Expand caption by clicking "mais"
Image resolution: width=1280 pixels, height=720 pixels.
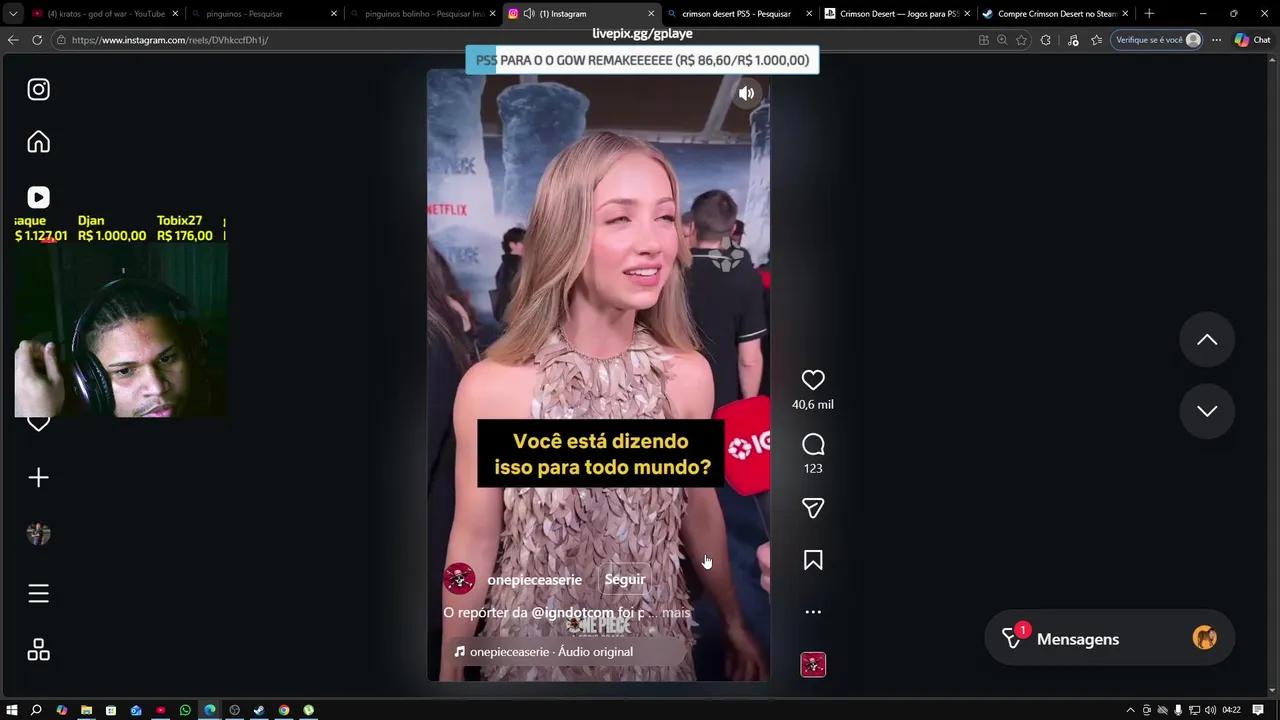click(676, 612)
